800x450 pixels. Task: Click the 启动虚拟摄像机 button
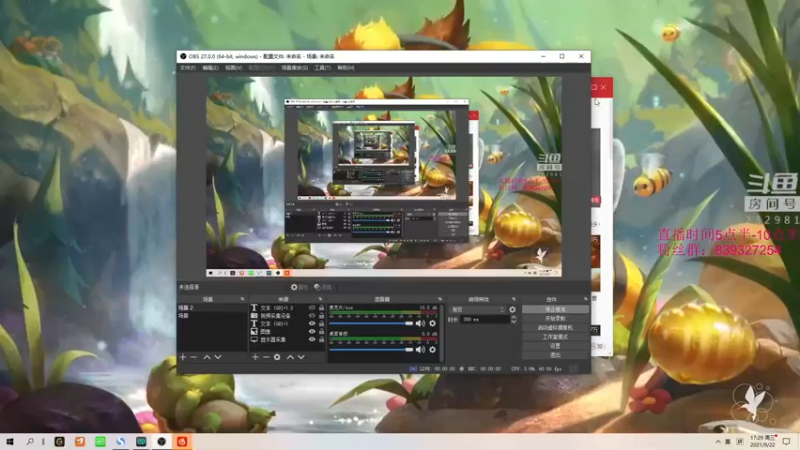[x=555, y=328]
